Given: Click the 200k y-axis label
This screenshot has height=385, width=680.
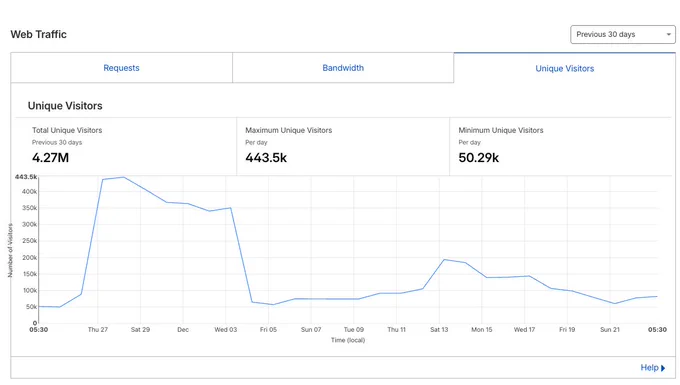Looking at the screenshot, I should (x=29, y=258).
